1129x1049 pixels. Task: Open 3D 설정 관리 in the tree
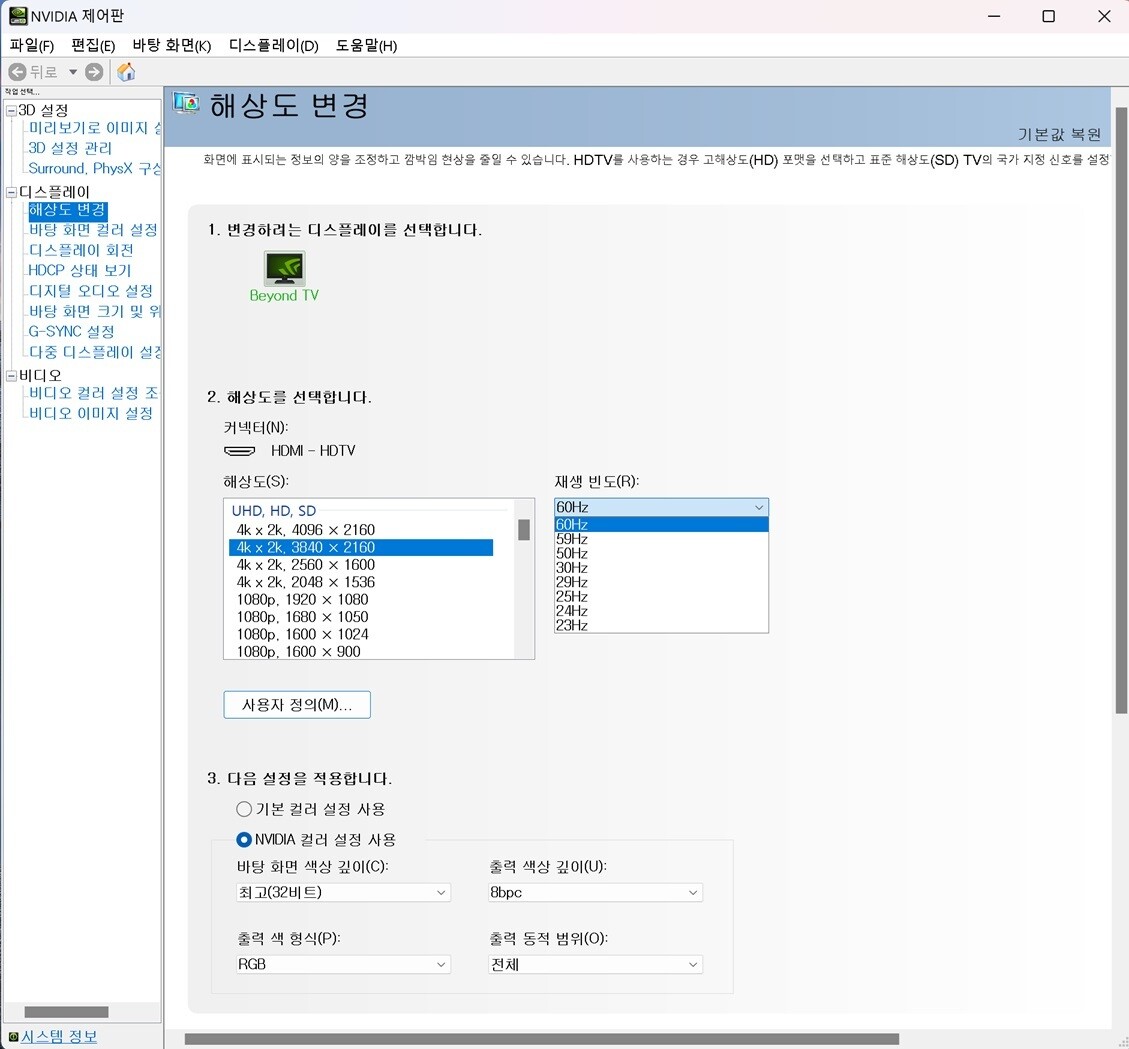(x=70, y=148)
